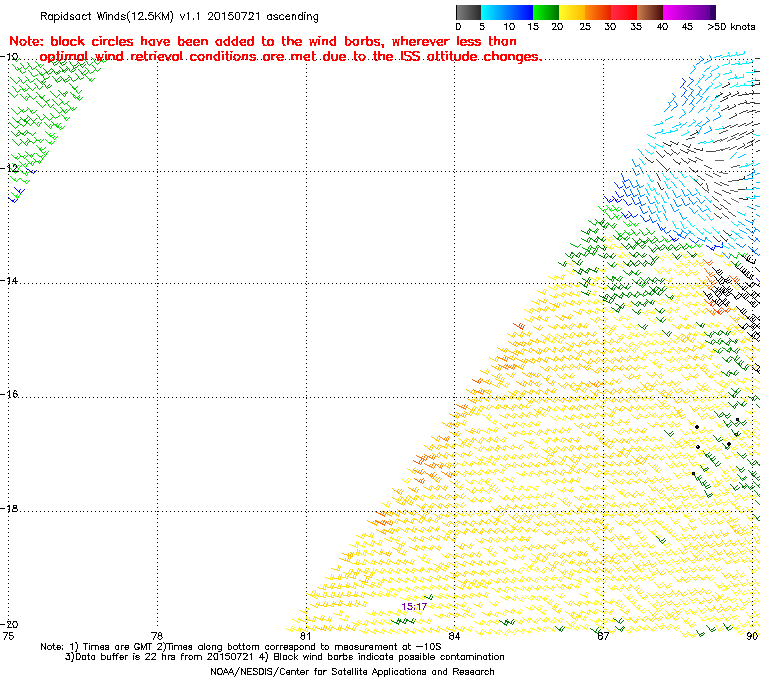Select the green 15–20 knots legend color
Image resolution: width=760 pixels, height=688 pixels.
pos(546,13)
